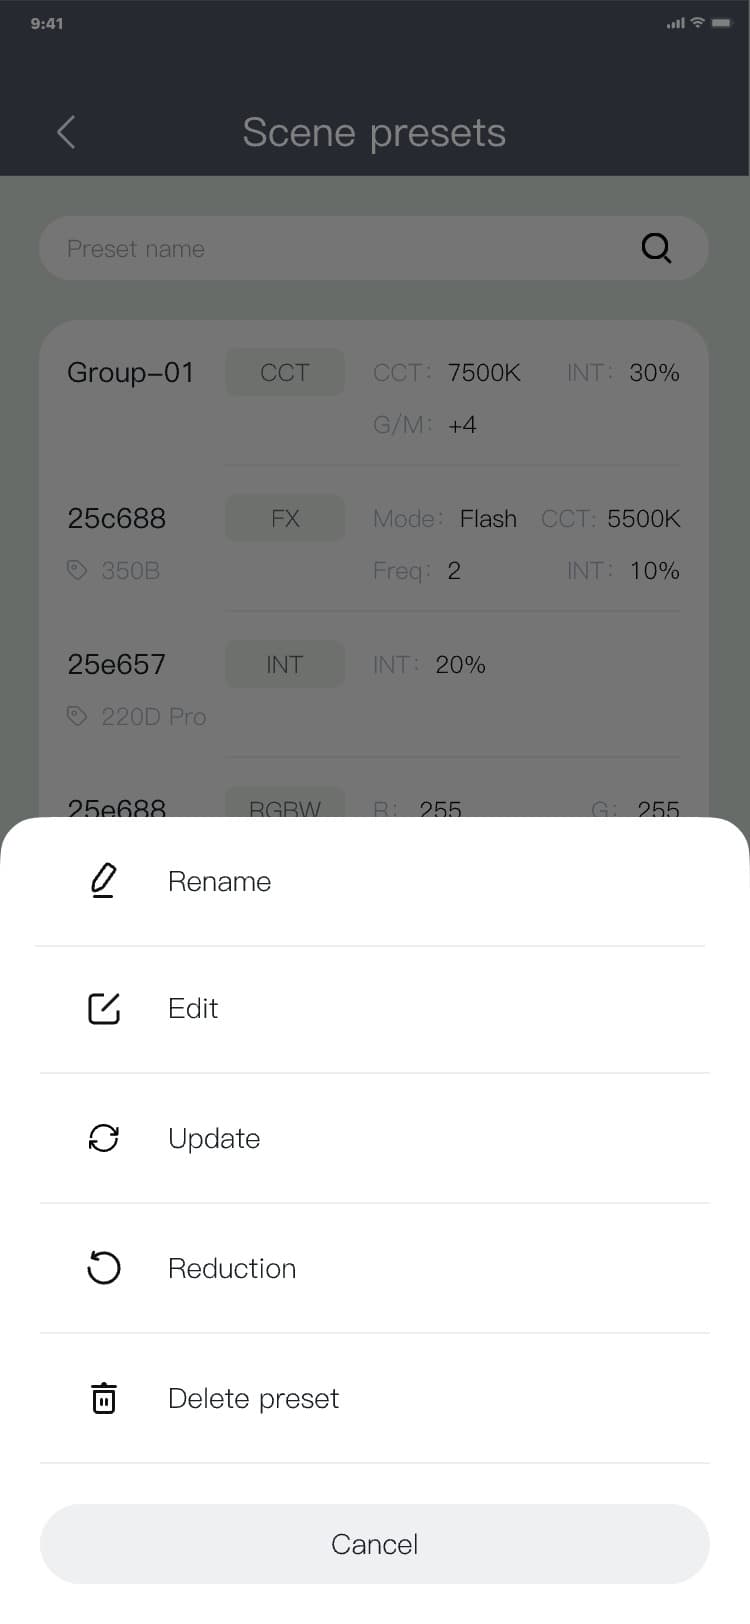Click the Delete preset trash icon
The image size is (750, 1624).
coord(104,1398)
